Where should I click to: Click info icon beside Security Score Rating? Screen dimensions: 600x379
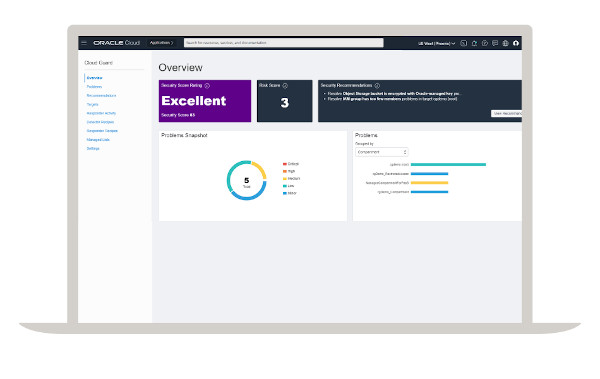(207, 86)
